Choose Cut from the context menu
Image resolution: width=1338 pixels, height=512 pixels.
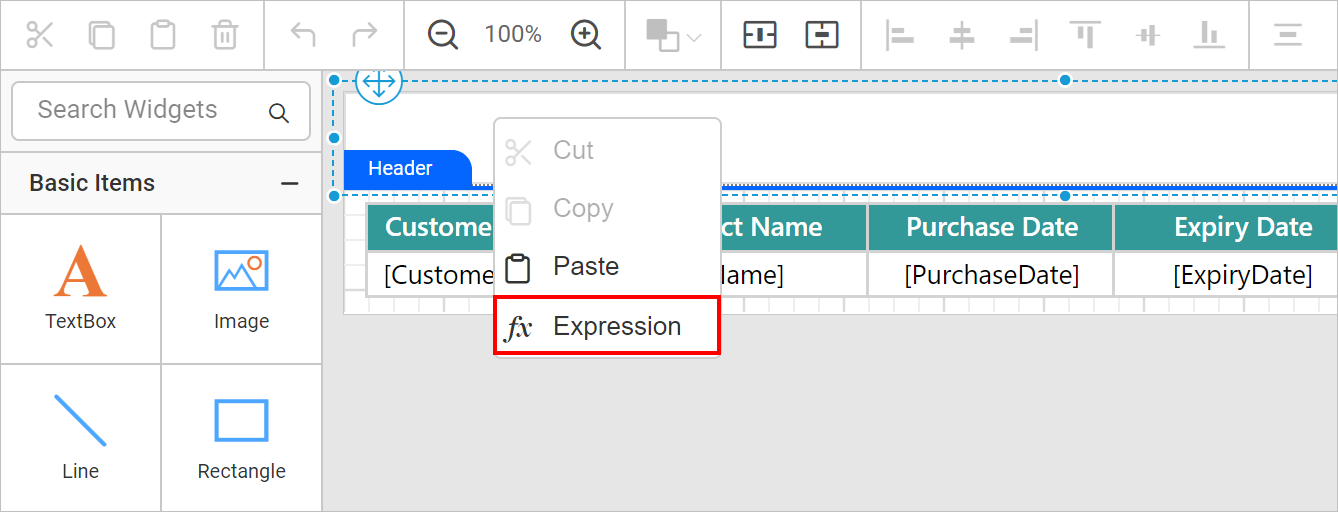(x=607, y=151)
